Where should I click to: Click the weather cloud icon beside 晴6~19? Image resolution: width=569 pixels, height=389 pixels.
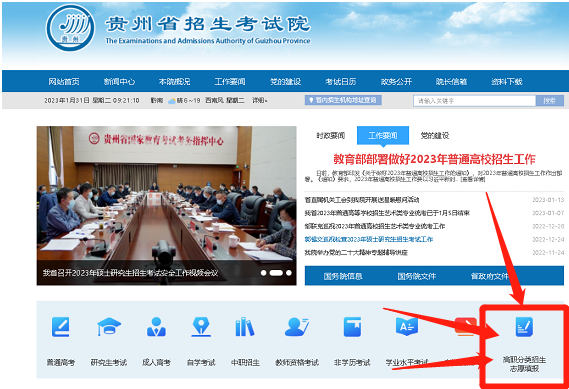[x=172, y=101]
